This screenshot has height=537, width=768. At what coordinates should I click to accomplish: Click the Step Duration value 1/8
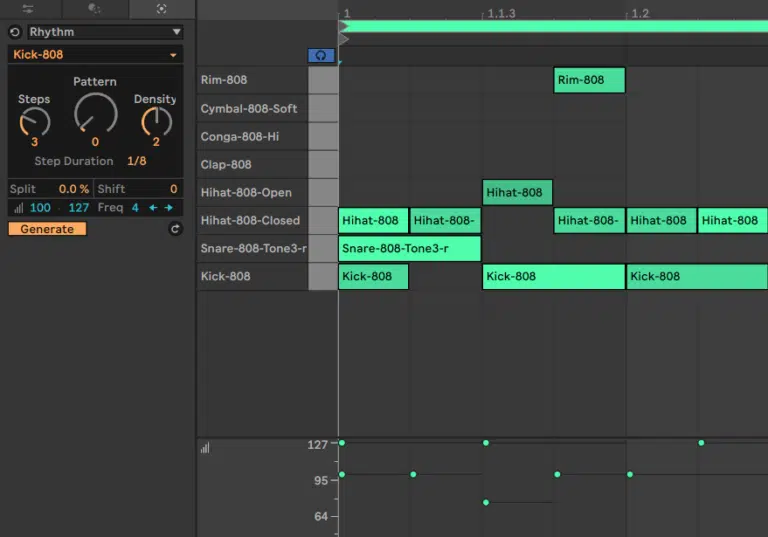tap(137, 161)
